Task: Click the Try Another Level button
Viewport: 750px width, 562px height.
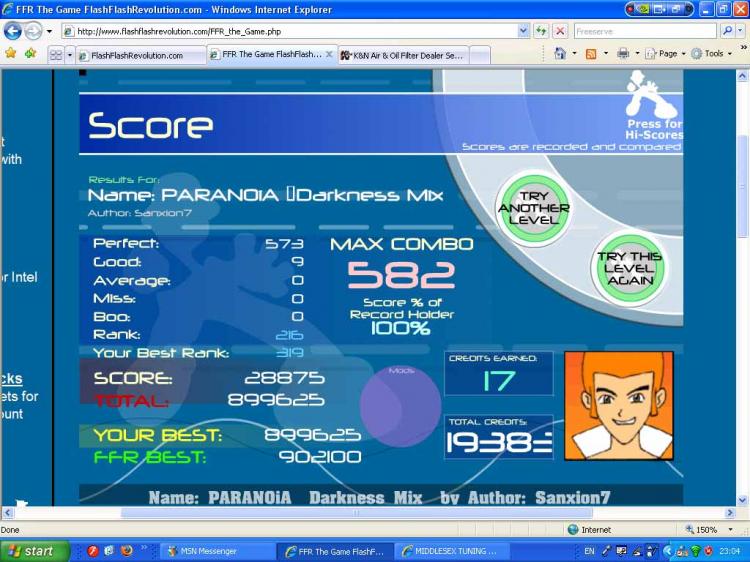Action: pyautogui.click(x=534, y=208)
